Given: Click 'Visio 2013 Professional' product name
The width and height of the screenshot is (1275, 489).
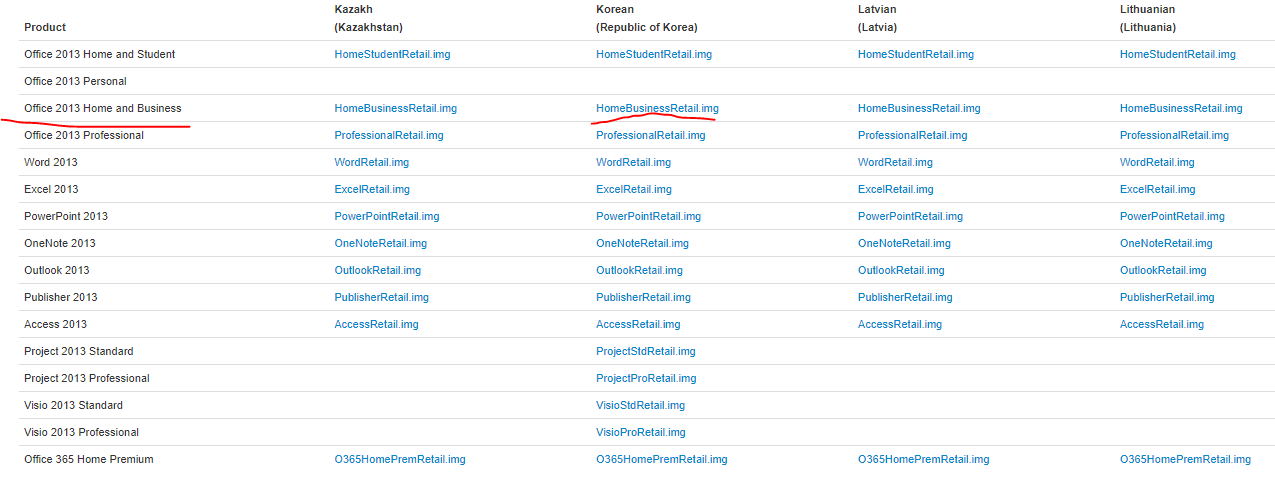Looking at the screenshot, I should tap(82, 432).
